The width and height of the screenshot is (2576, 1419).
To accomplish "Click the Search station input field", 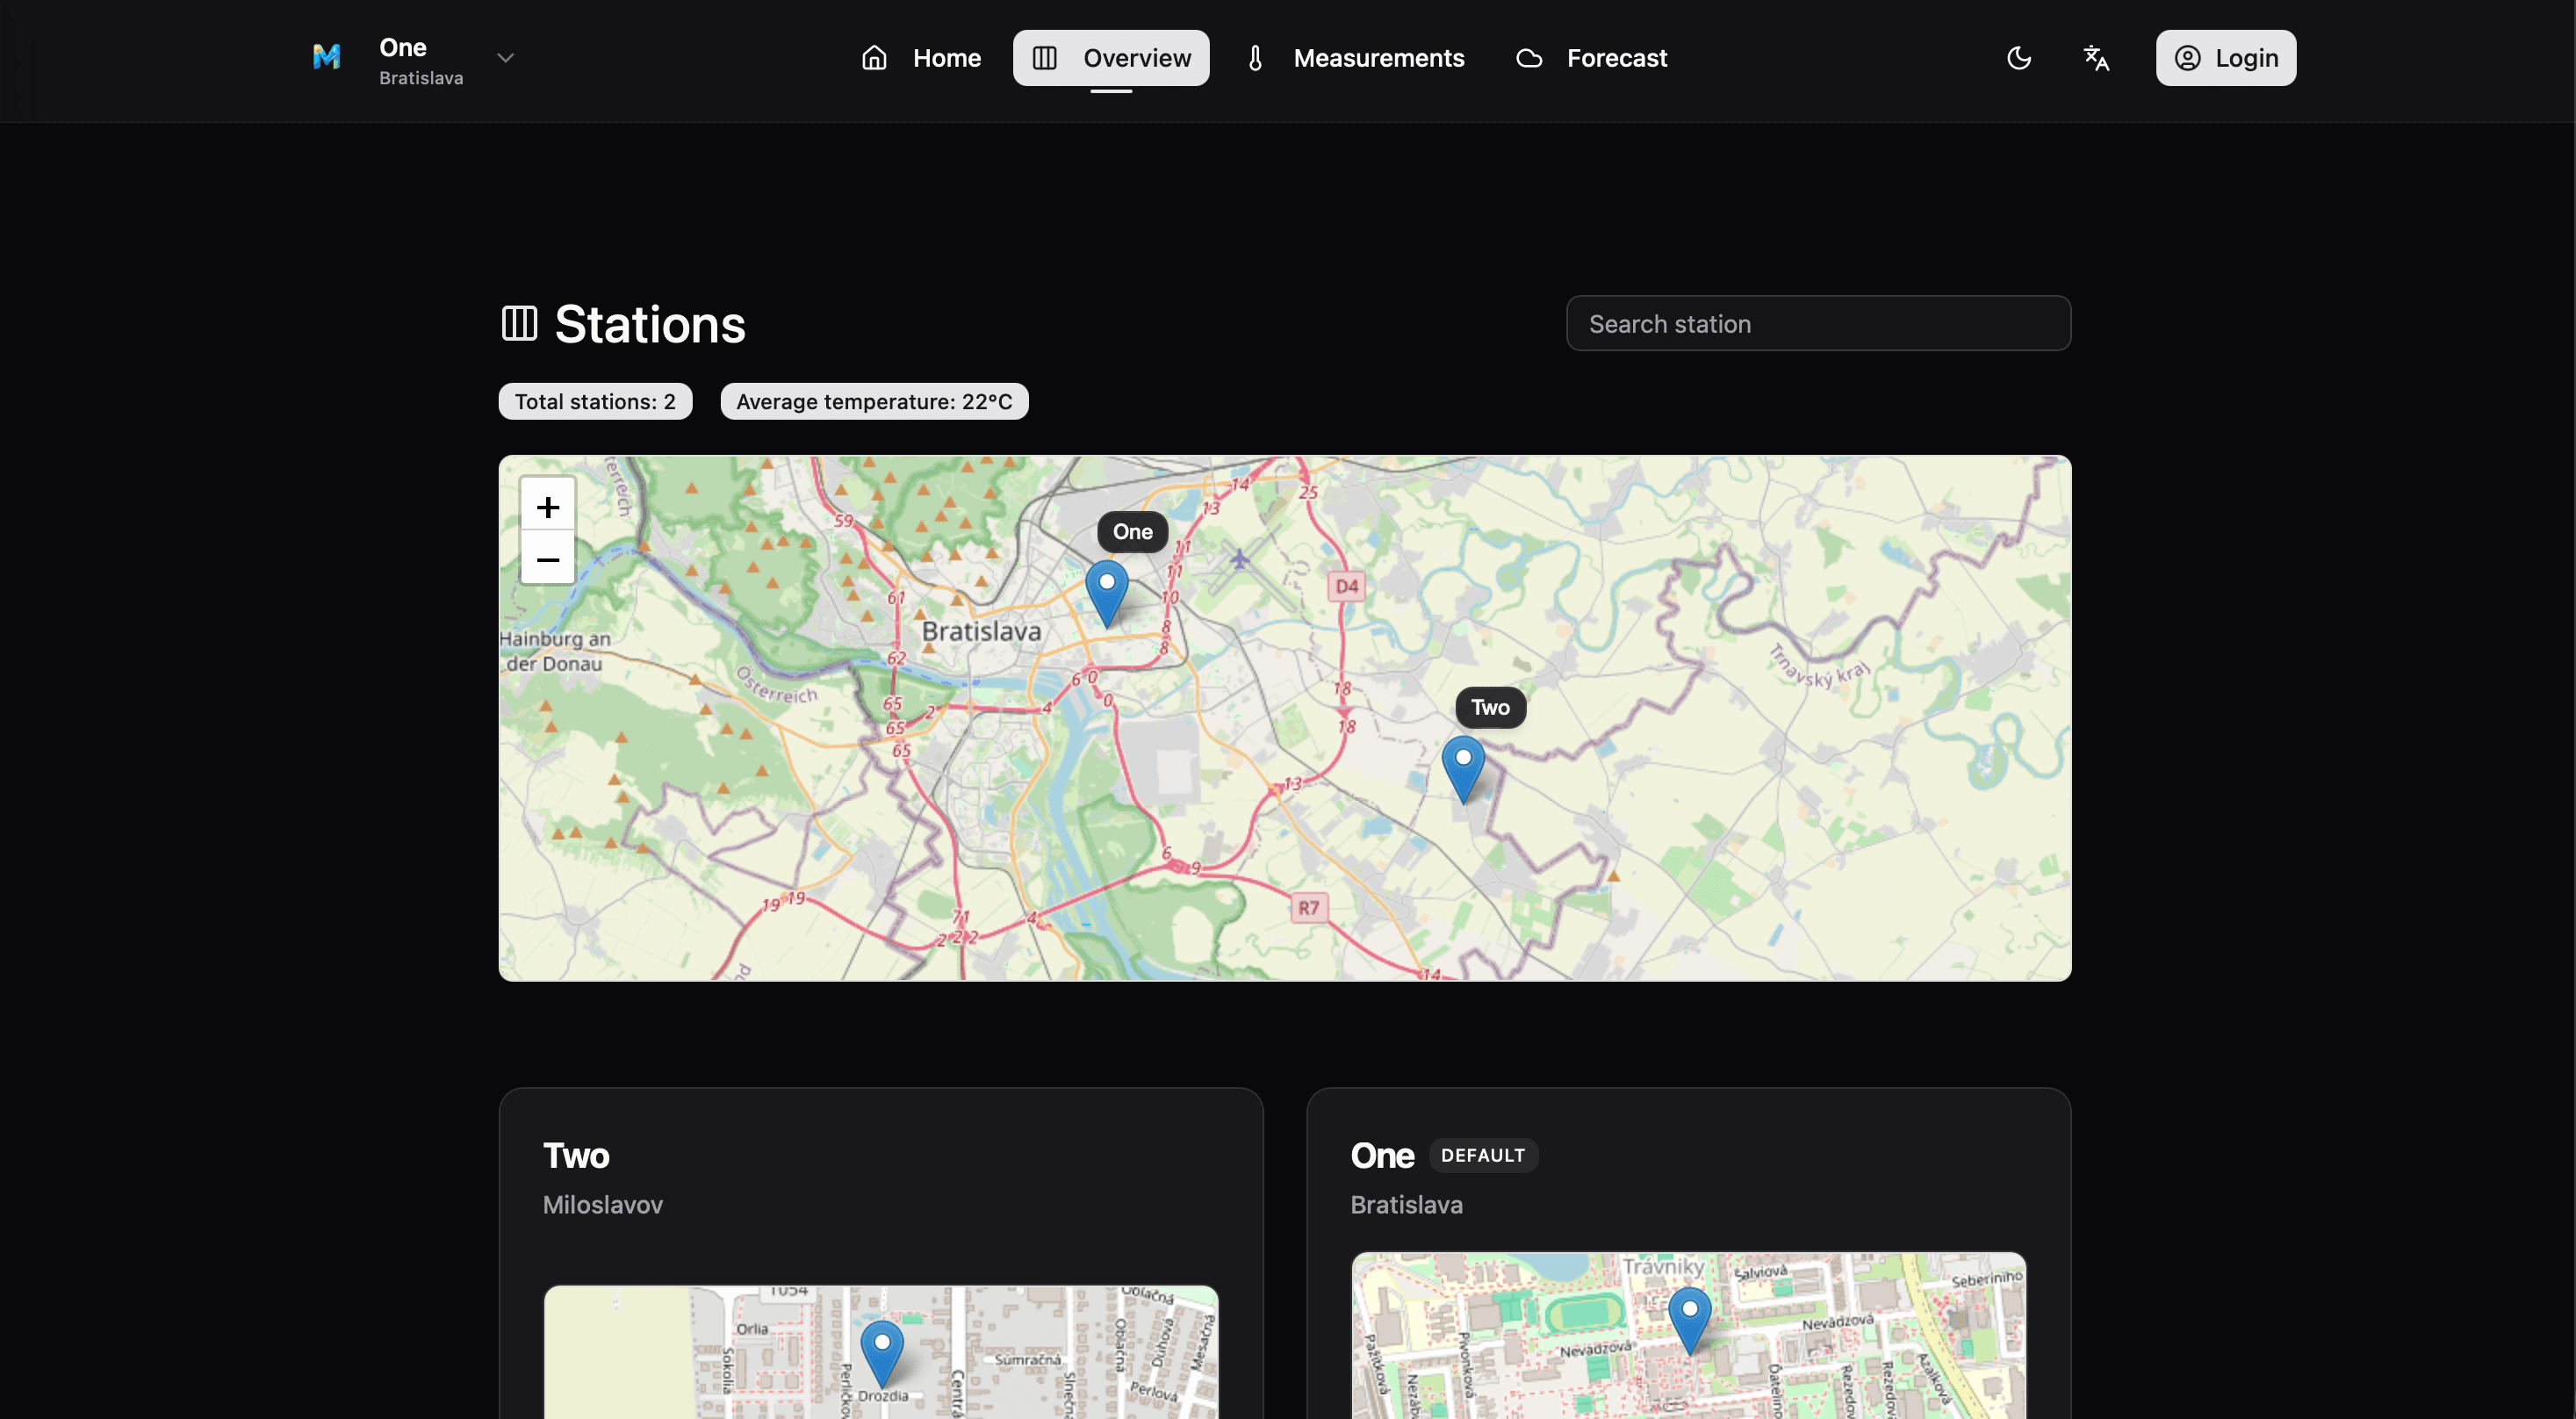I will pyautogui.click(x=1818, y=323).
